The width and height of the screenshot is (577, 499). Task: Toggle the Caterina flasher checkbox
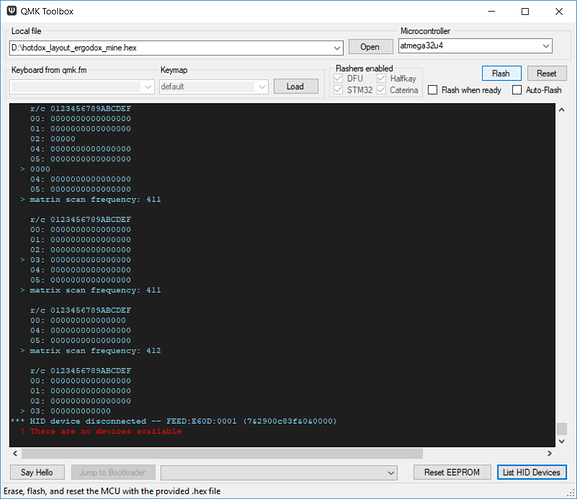tap(381, 90)
